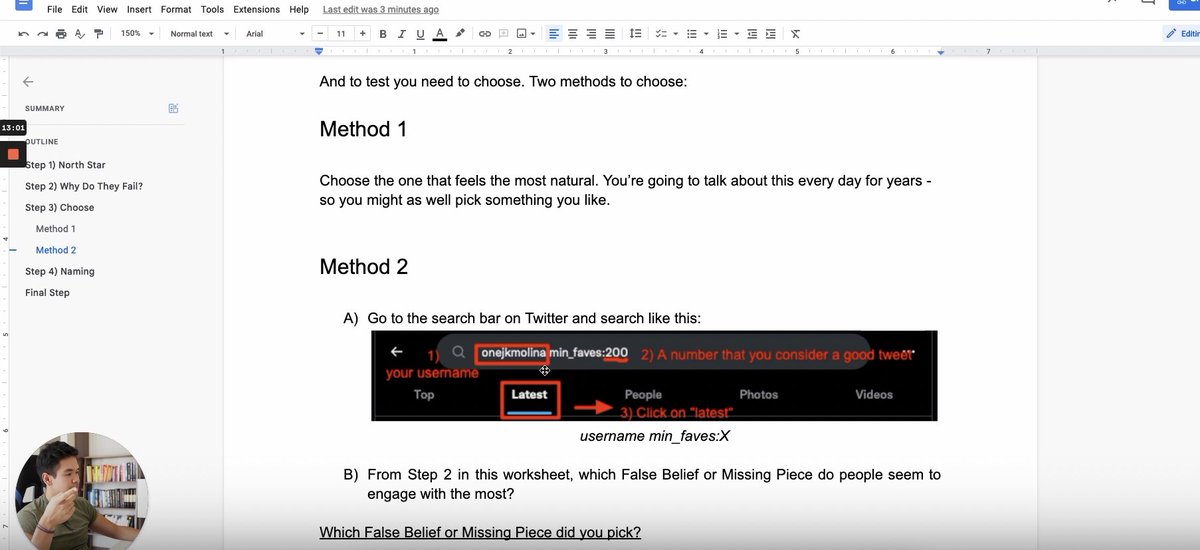Click the Redo icon

[x=42, y=34]
